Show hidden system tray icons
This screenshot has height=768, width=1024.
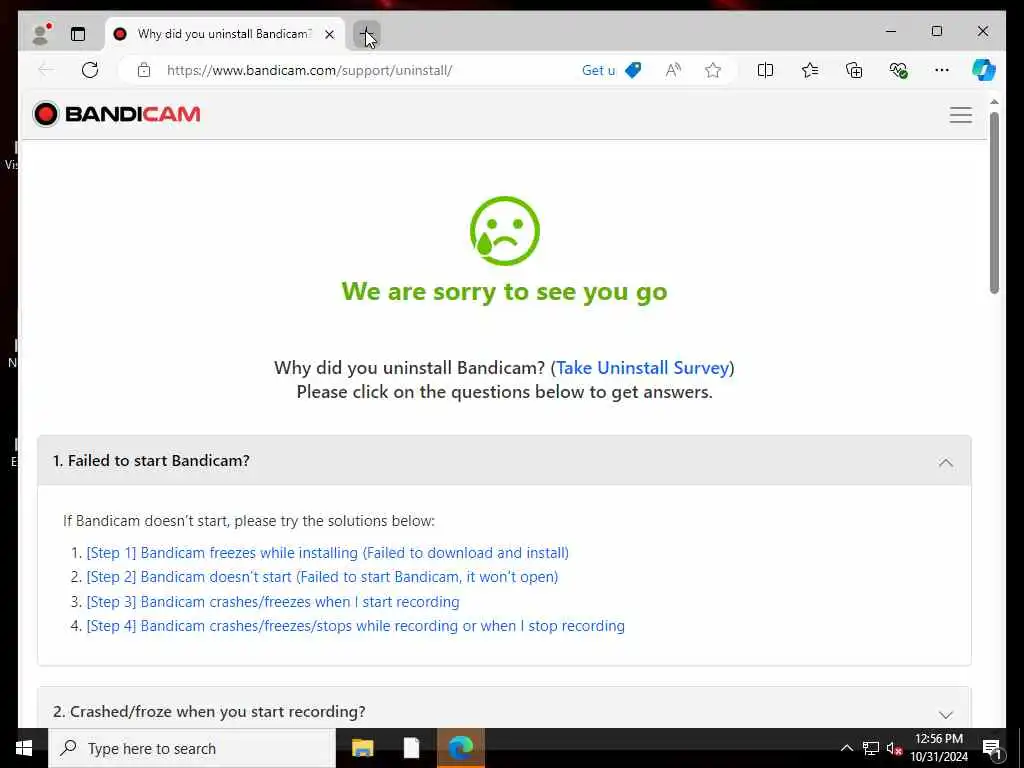pyautogui.click(x=846, y=748)
